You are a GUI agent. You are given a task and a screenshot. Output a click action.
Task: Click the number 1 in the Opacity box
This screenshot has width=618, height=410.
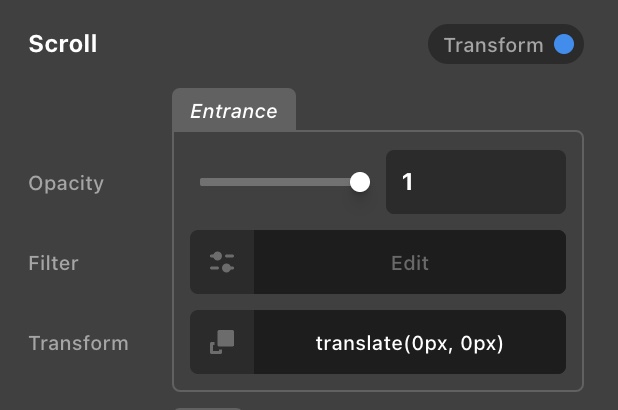pos(408,182)
